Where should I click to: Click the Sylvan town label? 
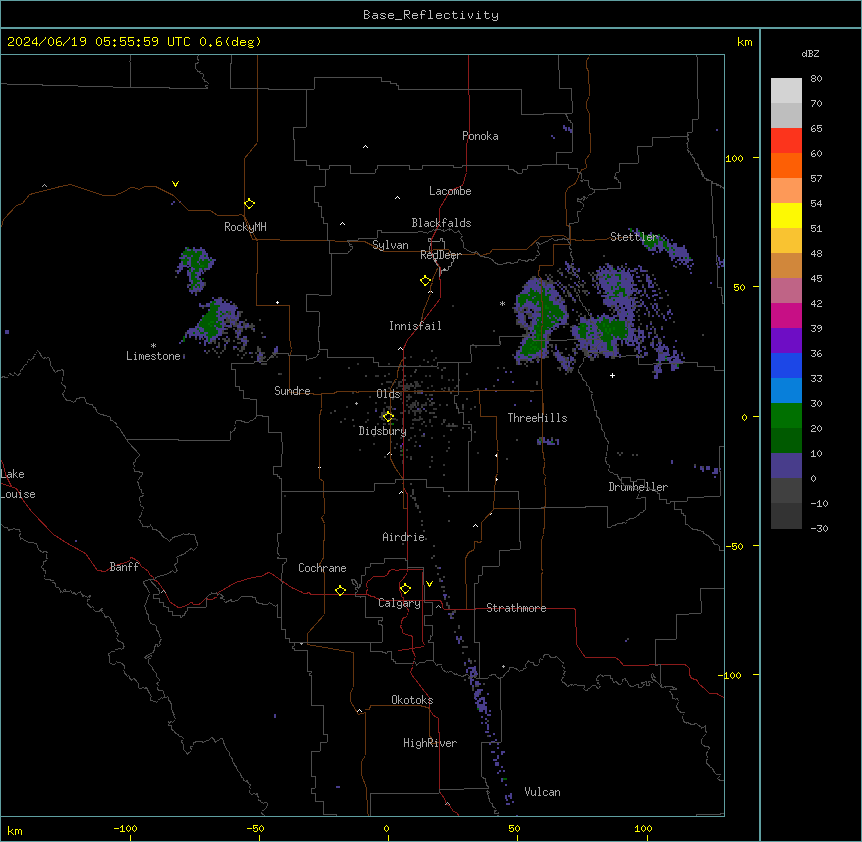390,245
